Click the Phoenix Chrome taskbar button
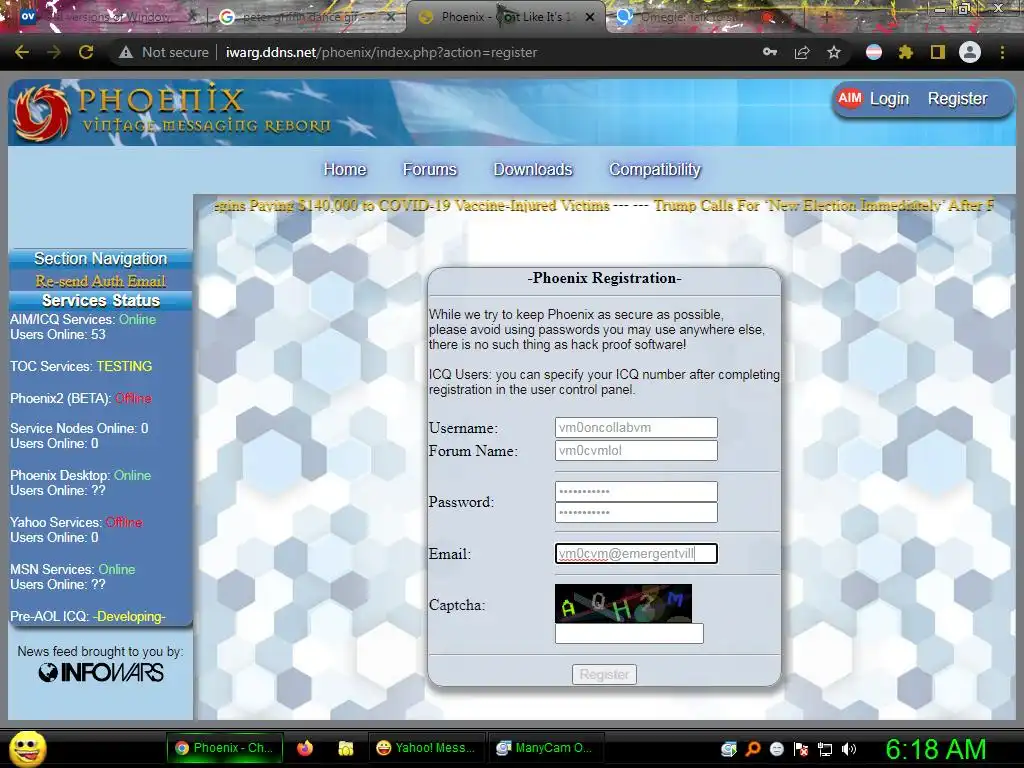Screen dimensions: 1024x768 [x=225, y=748]
